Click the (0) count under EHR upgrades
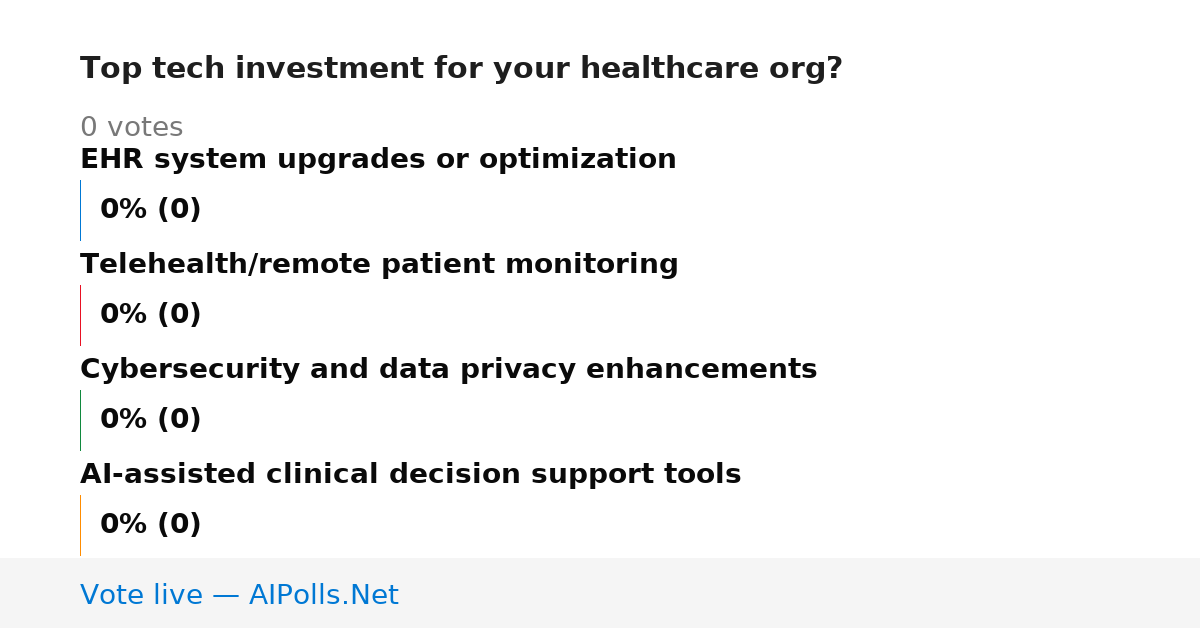This screenshot has width=1200, height=628. (179, 210)
